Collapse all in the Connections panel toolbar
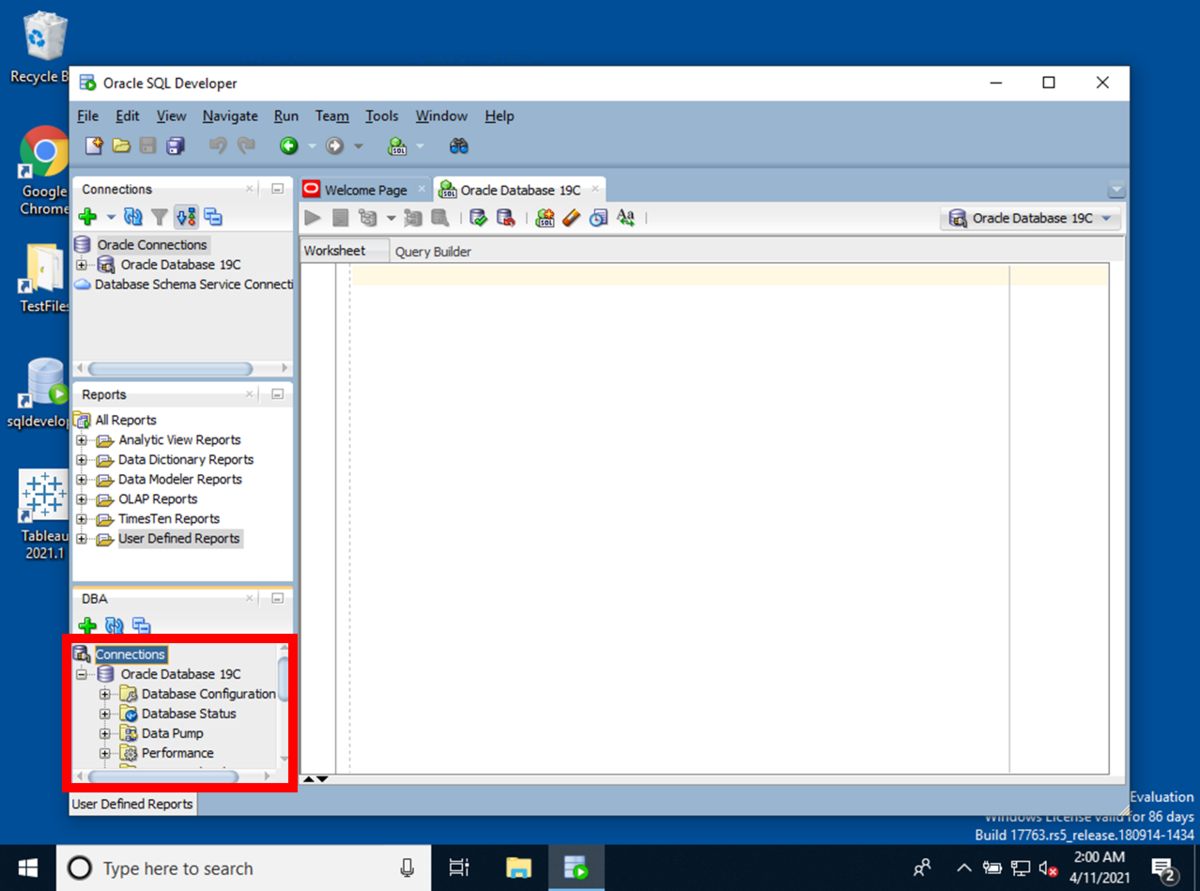Screen dimensions: 1200x891 pyautogui.click(x=213, y=217)
